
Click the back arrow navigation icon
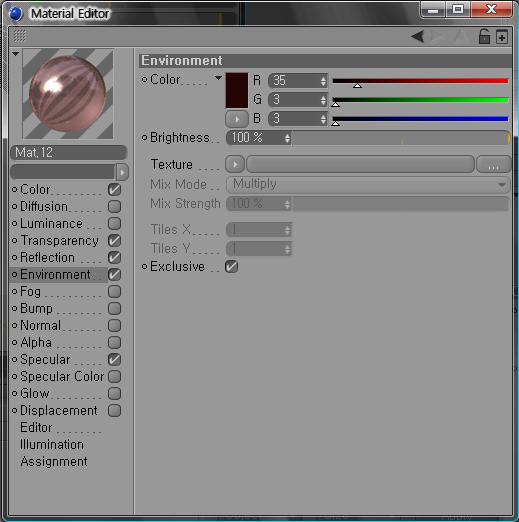click(418, 36)
